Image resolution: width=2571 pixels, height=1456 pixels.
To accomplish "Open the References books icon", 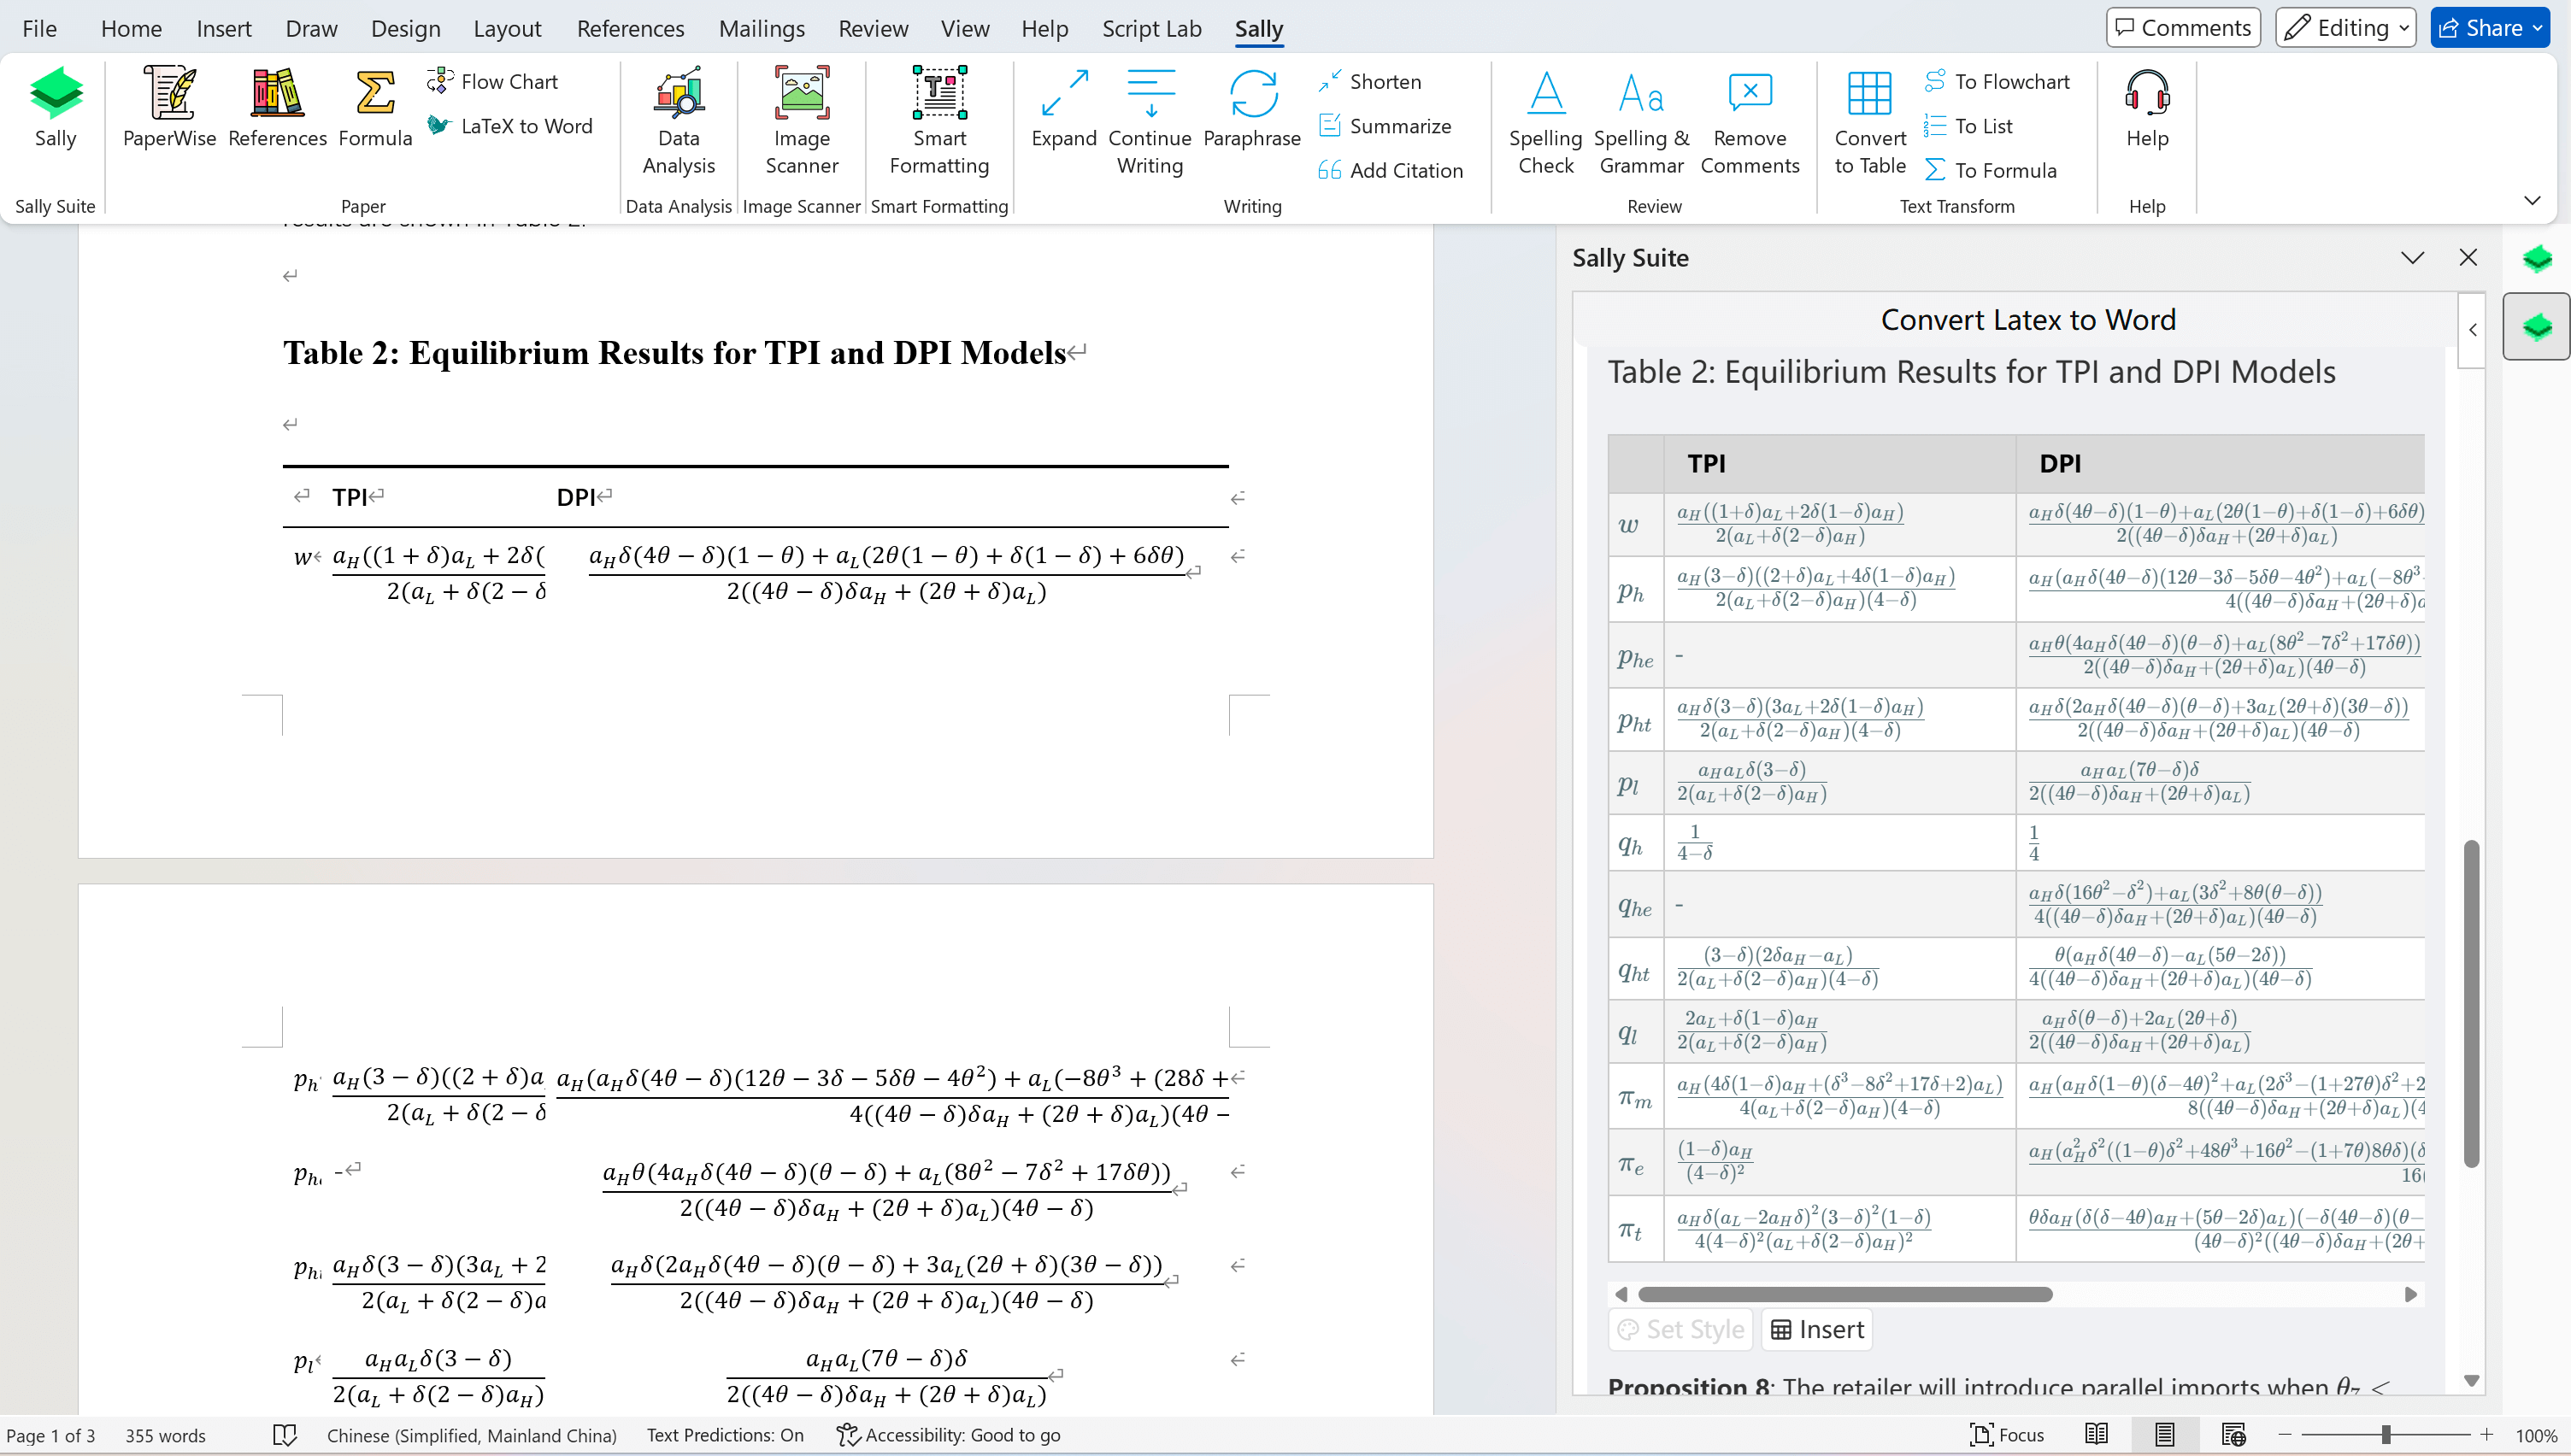I will pos(277,108).
